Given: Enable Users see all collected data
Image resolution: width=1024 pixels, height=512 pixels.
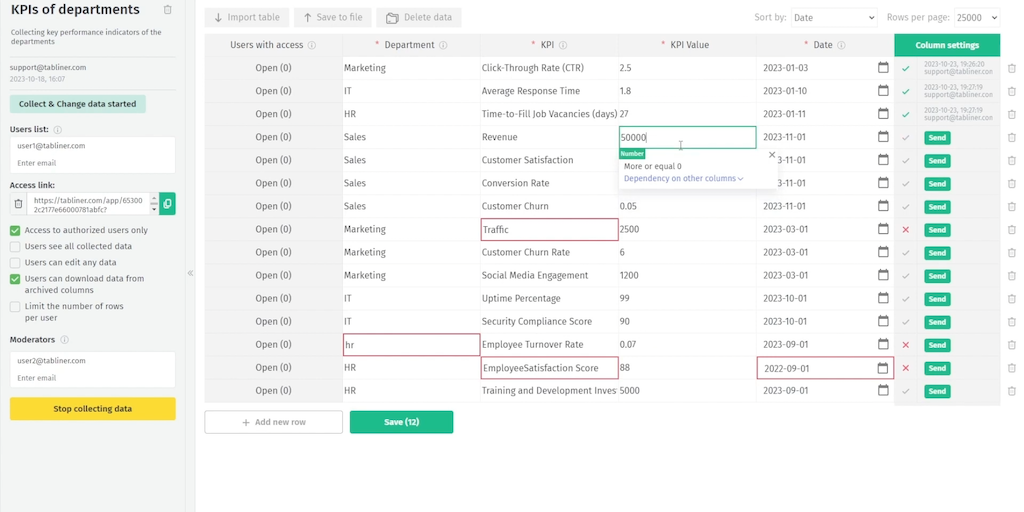Looking at the screenshot, I should [x=15, y=246].
